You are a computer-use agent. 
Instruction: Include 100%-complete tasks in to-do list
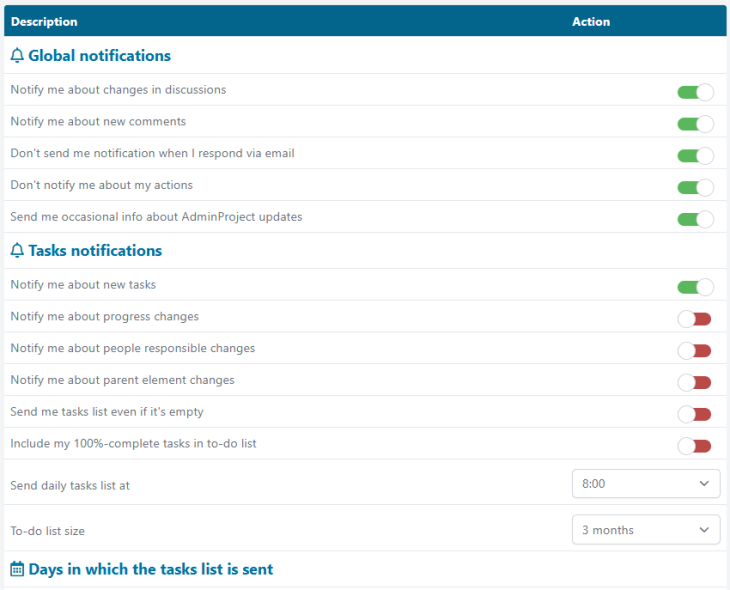click(x=695, y=446)
